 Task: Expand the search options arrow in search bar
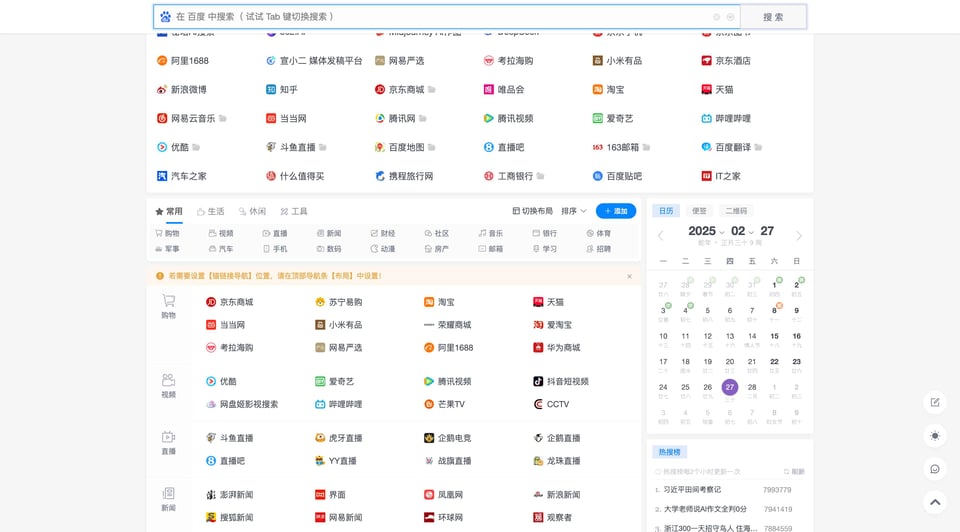730,17
